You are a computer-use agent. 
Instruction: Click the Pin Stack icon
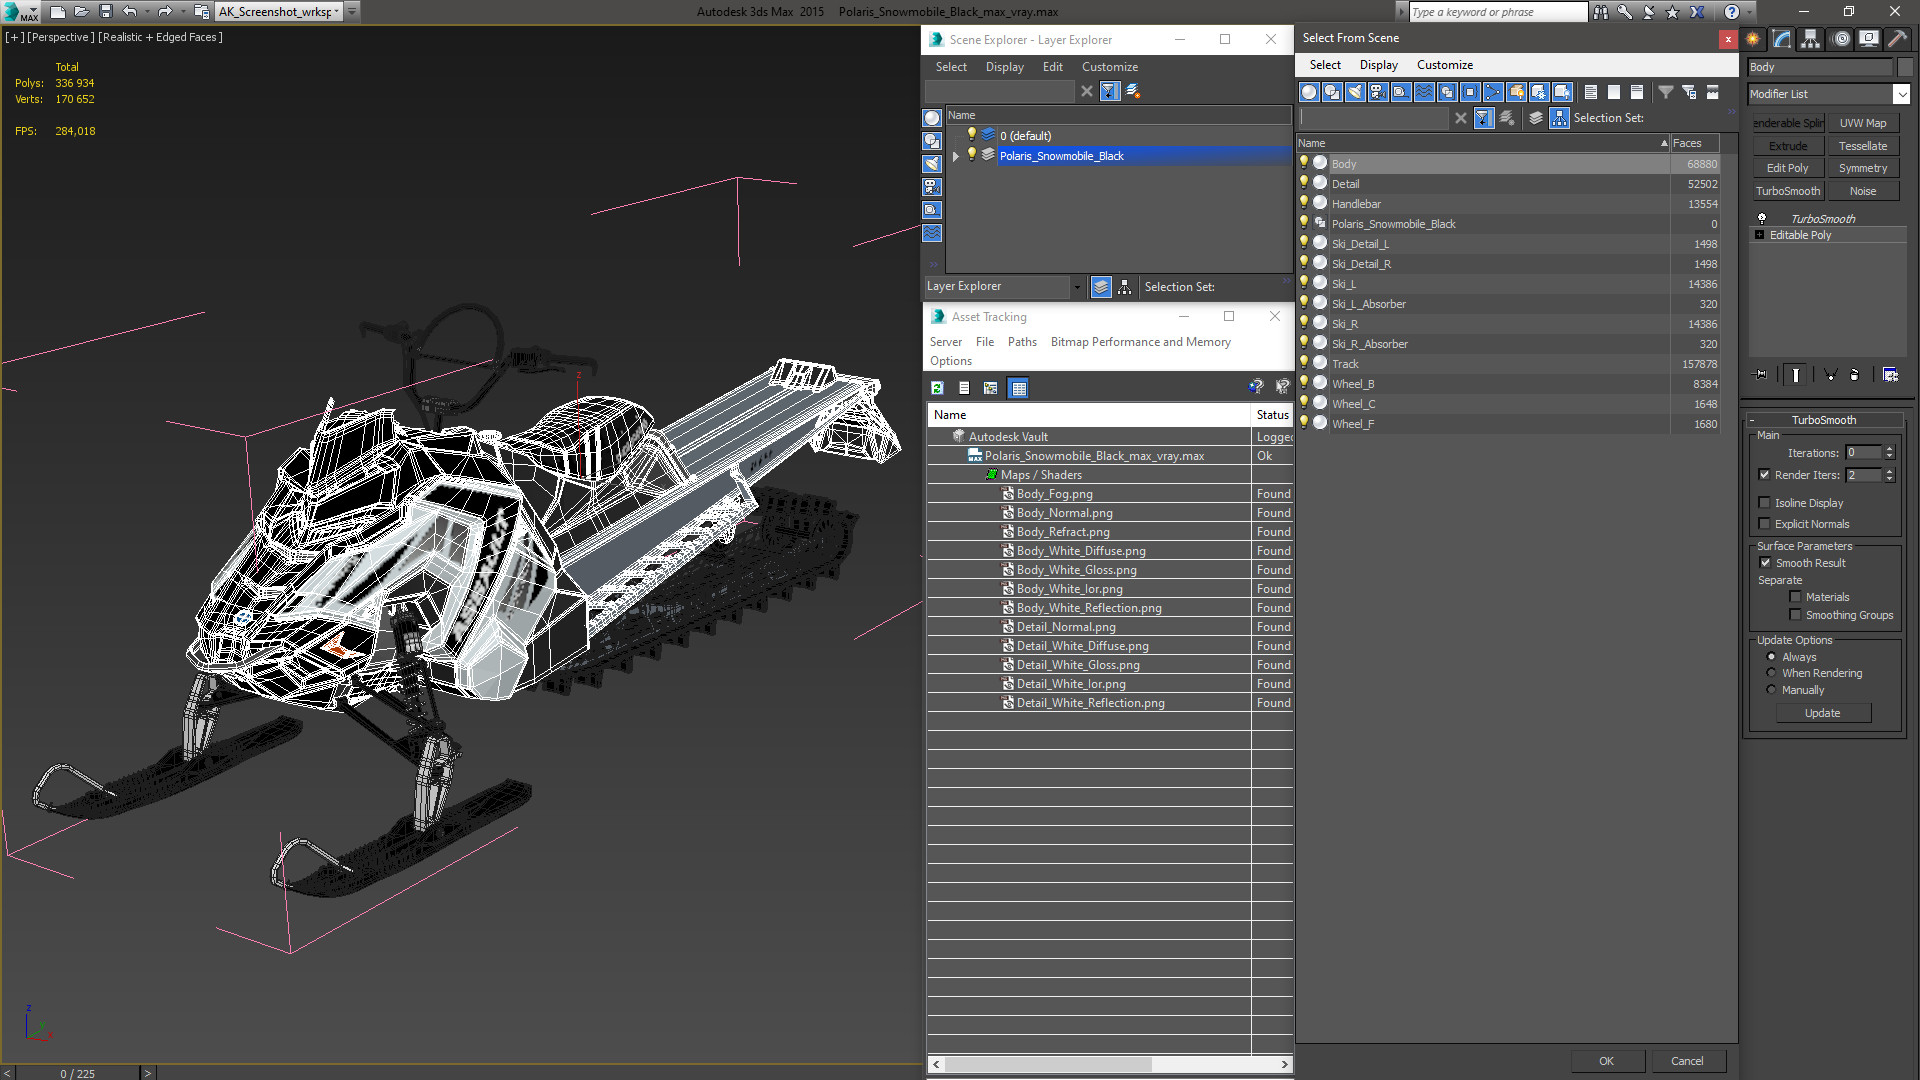click(1761, 374)
